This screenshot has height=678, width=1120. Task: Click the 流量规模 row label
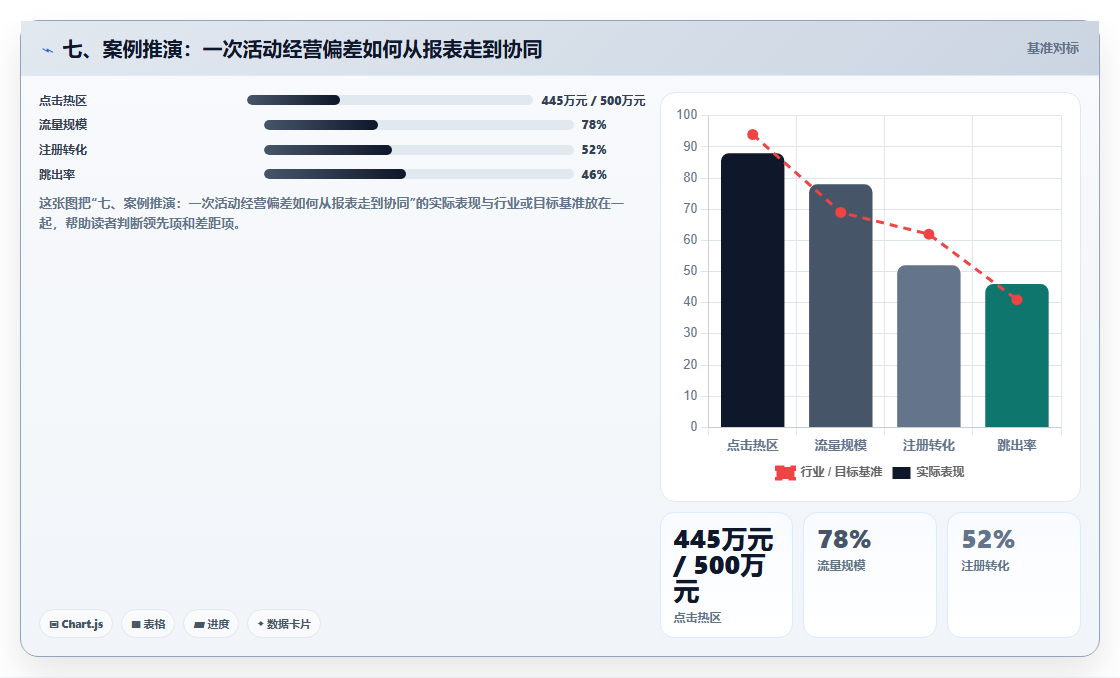(x=63, y=125)
